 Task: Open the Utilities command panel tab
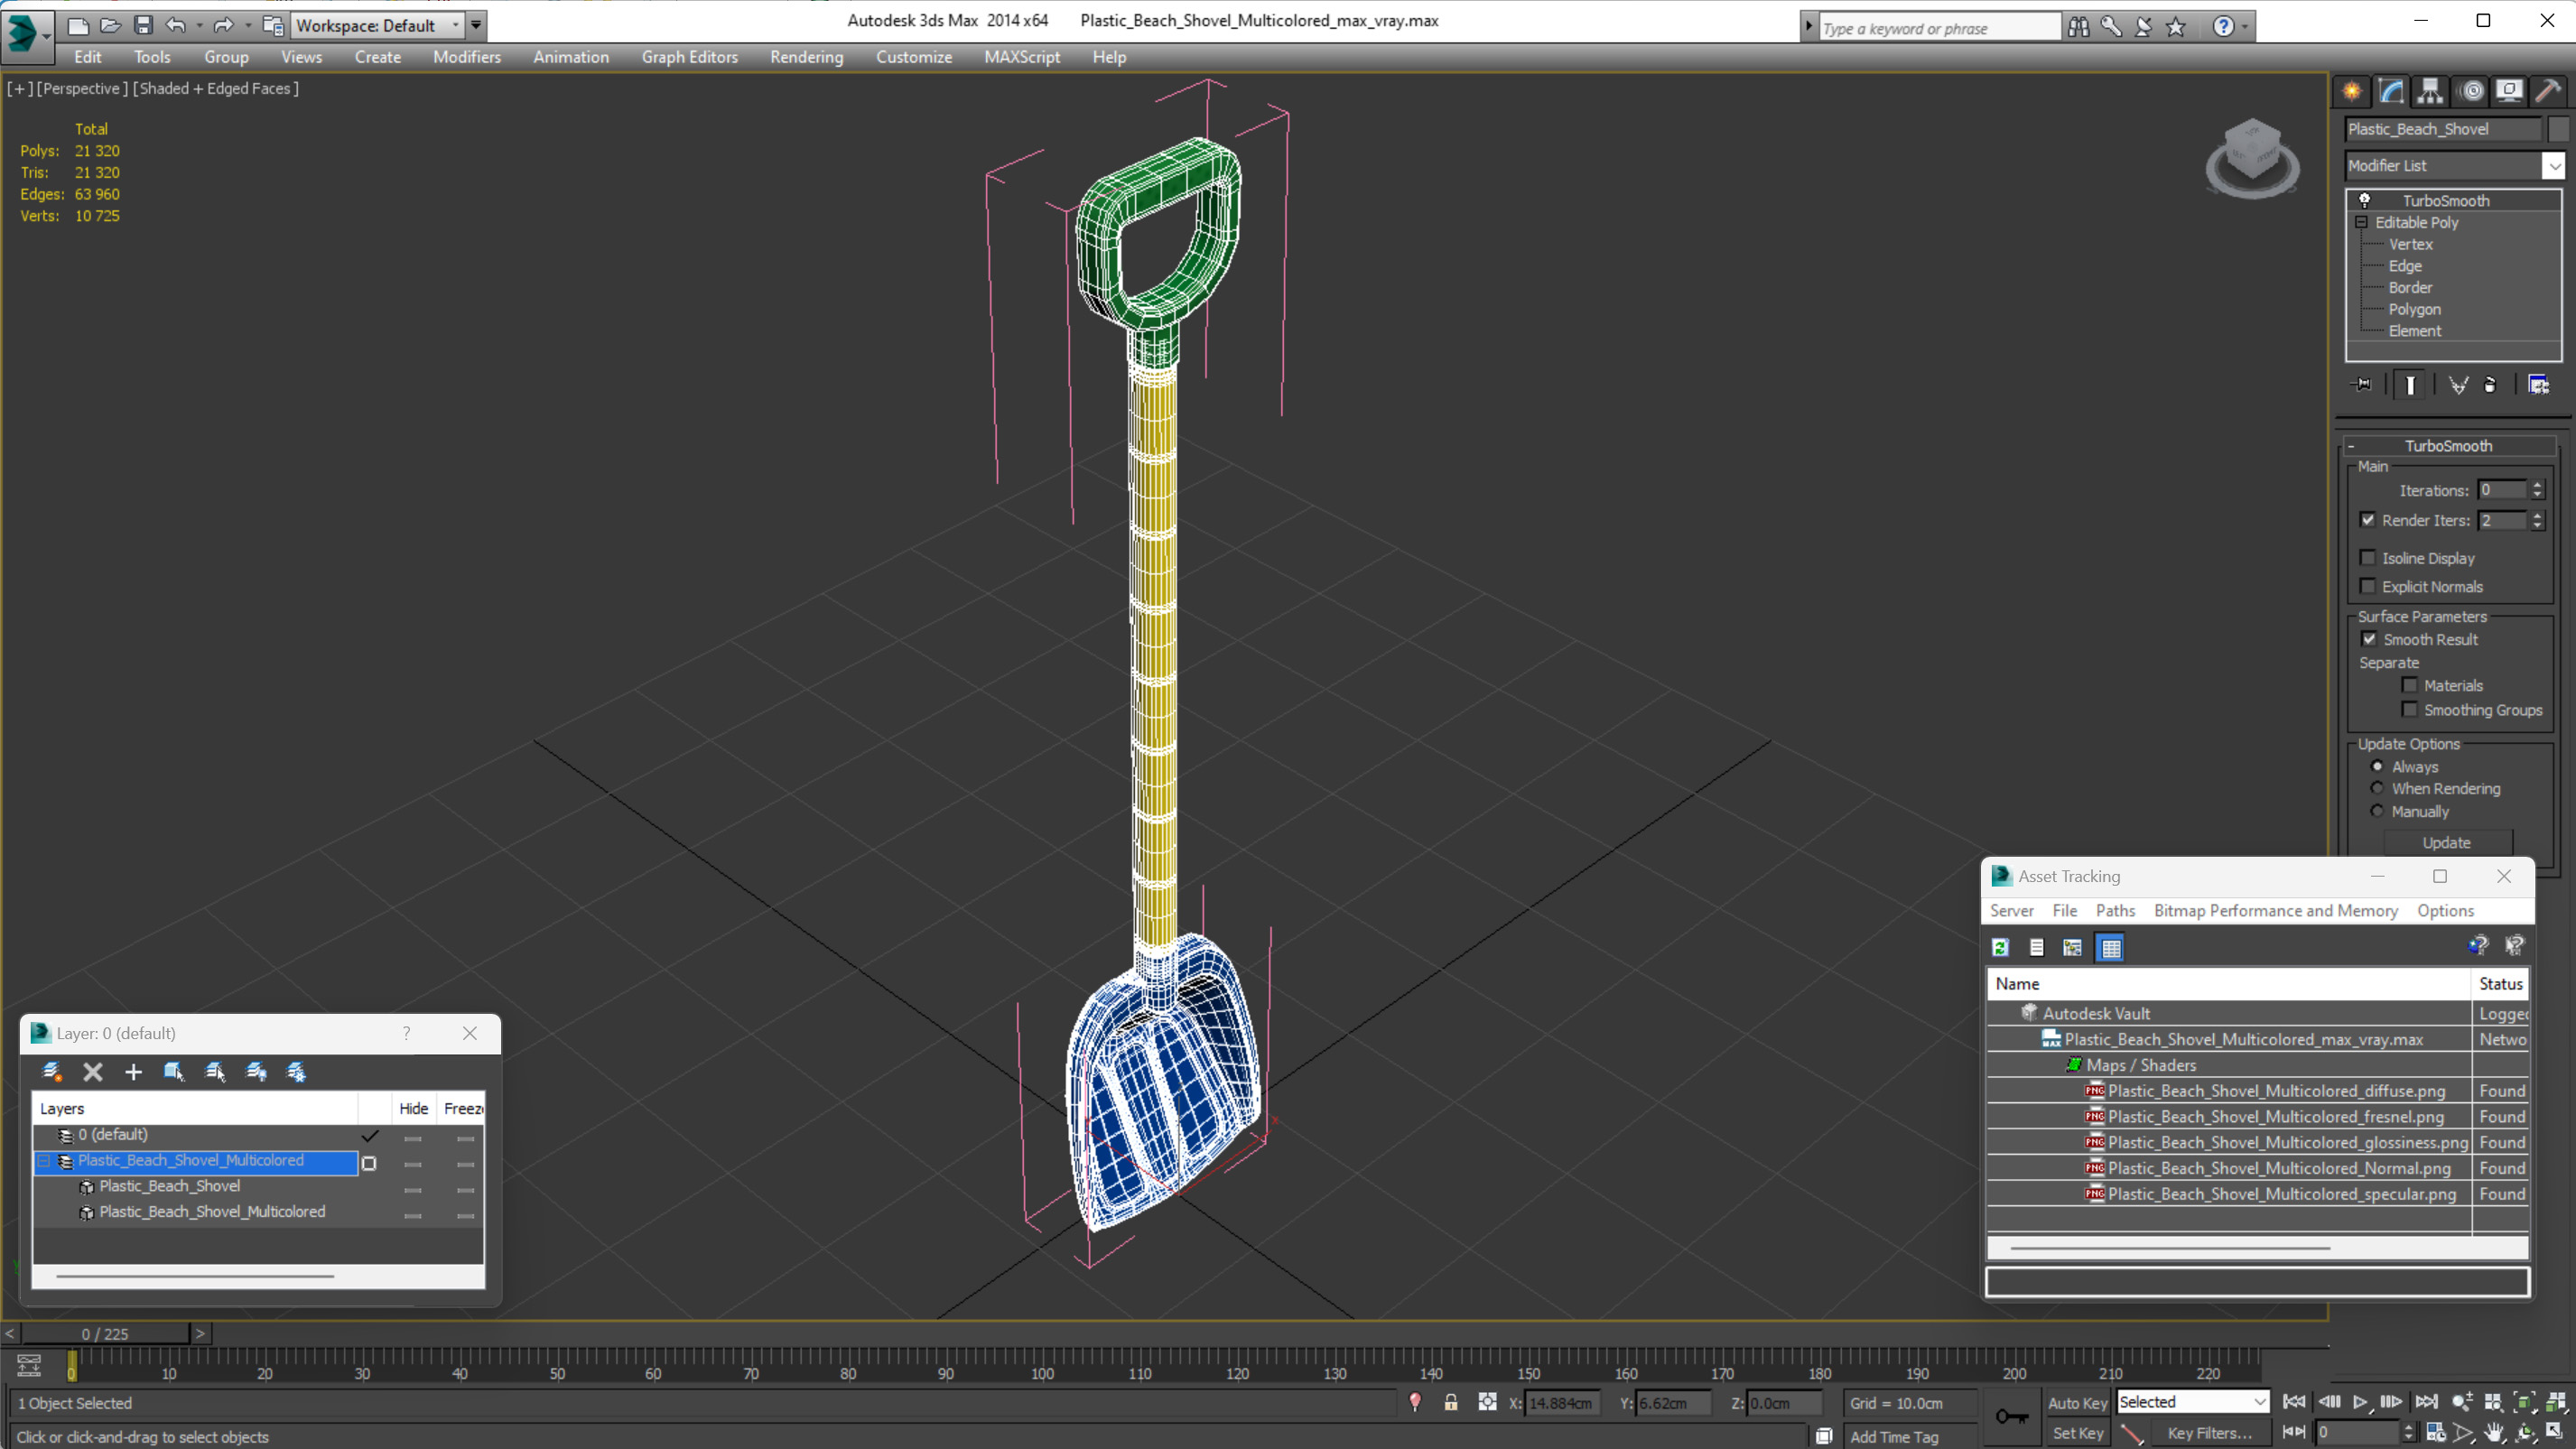pos(2549,91)
